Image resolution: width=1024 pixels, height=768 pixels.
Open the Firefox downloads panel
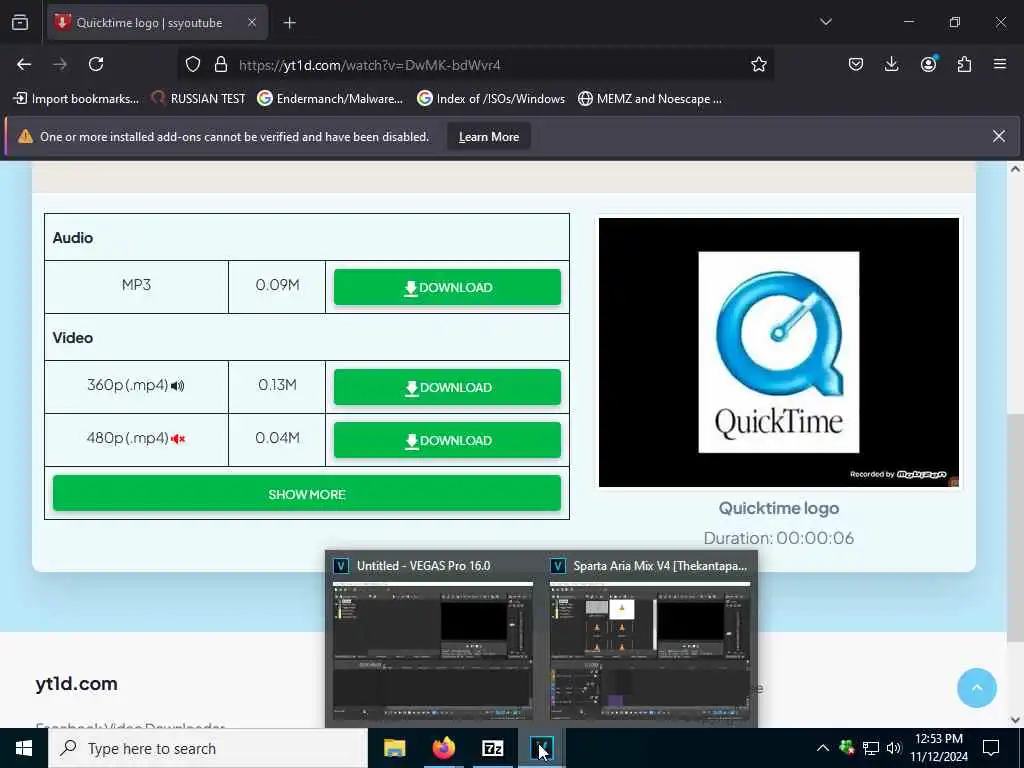coord(891,64)
